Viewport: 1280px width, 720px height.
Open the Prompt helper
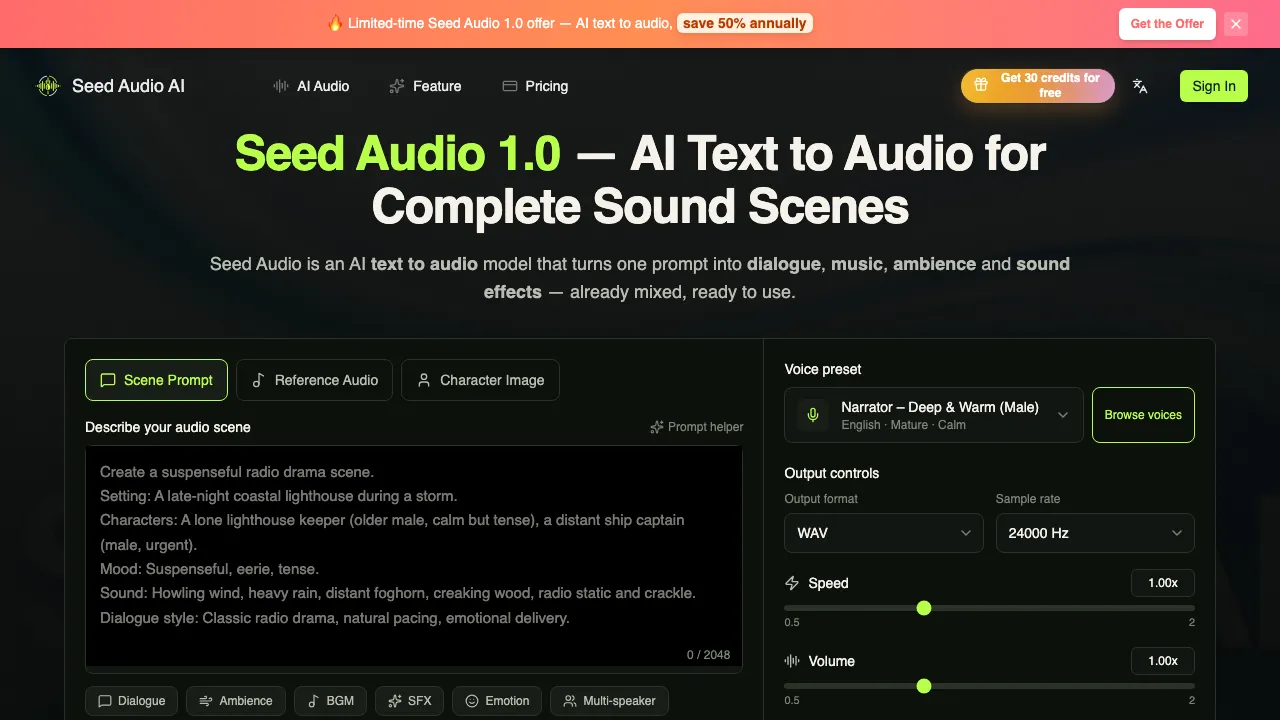[697, 427]
